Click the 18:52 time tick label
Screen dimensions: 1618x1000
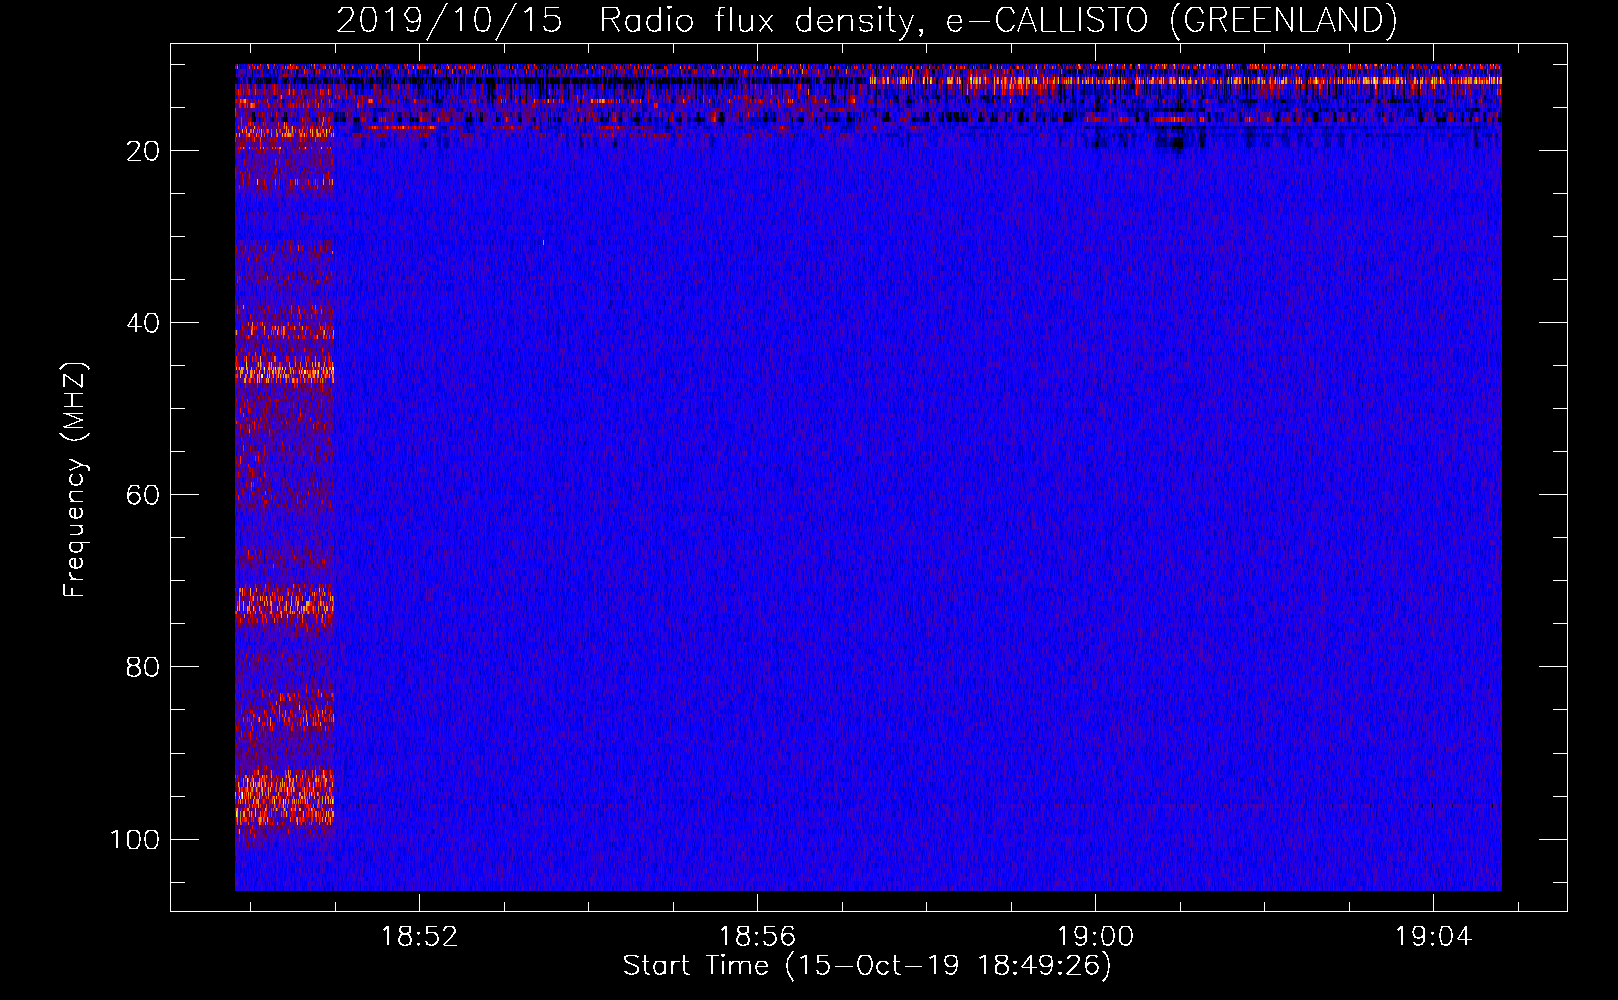click(x=420, y=937)
